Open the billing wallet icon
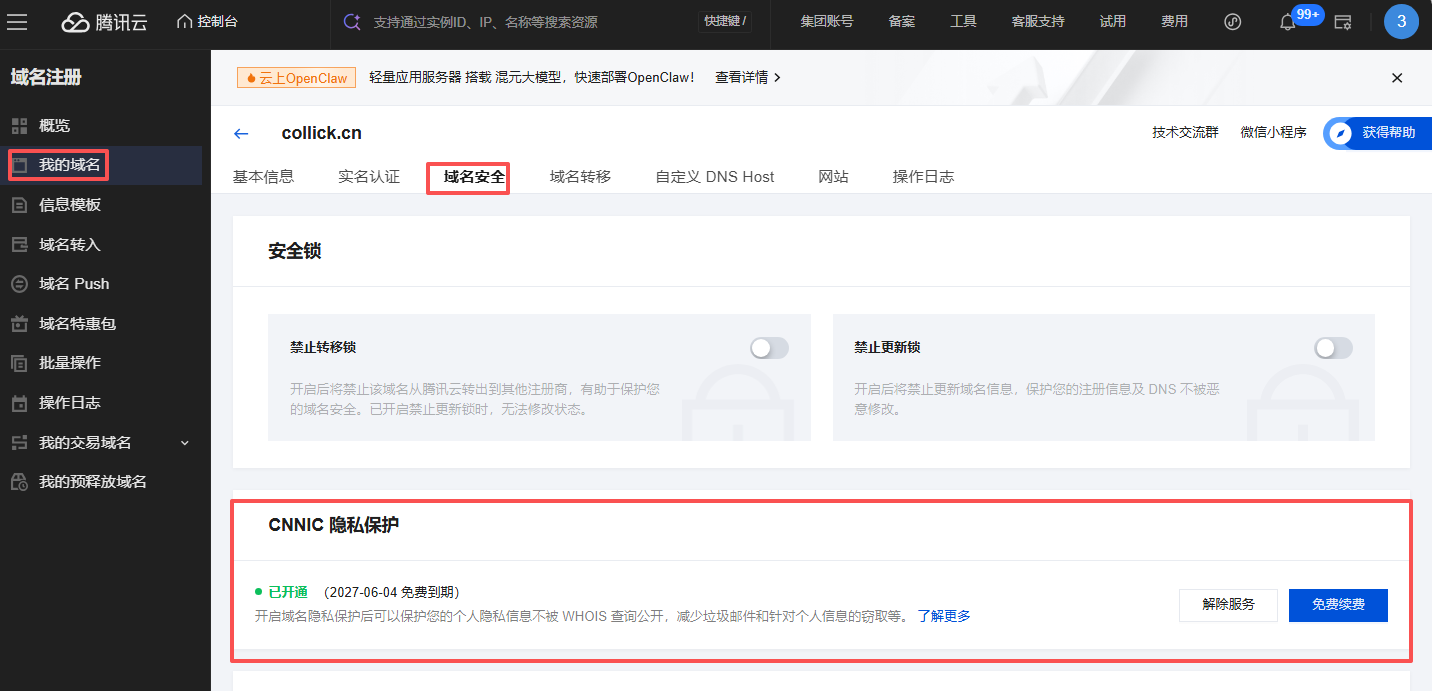The width and height of the screenshot is (1432, 691). click(x=1344, y=22)
